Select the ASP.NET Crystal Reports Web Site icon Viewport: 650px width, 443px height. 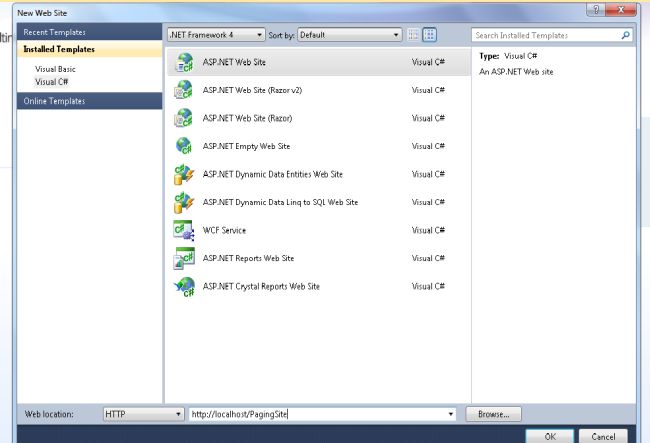pos(184,286)
